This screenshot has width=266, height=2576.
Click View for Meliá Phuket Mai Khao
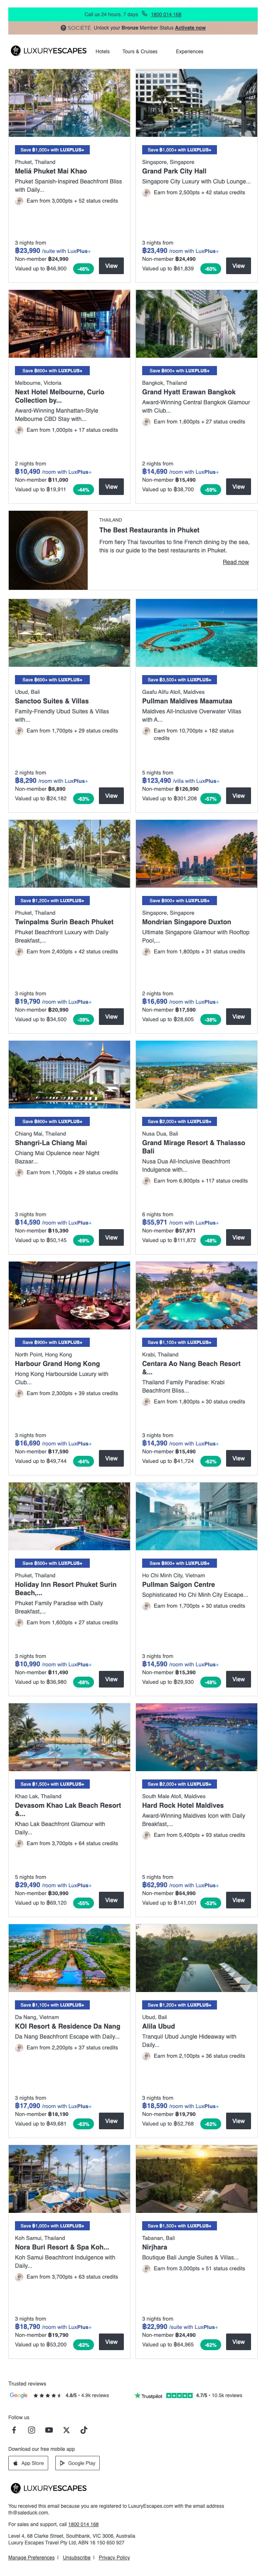point(111,266)
